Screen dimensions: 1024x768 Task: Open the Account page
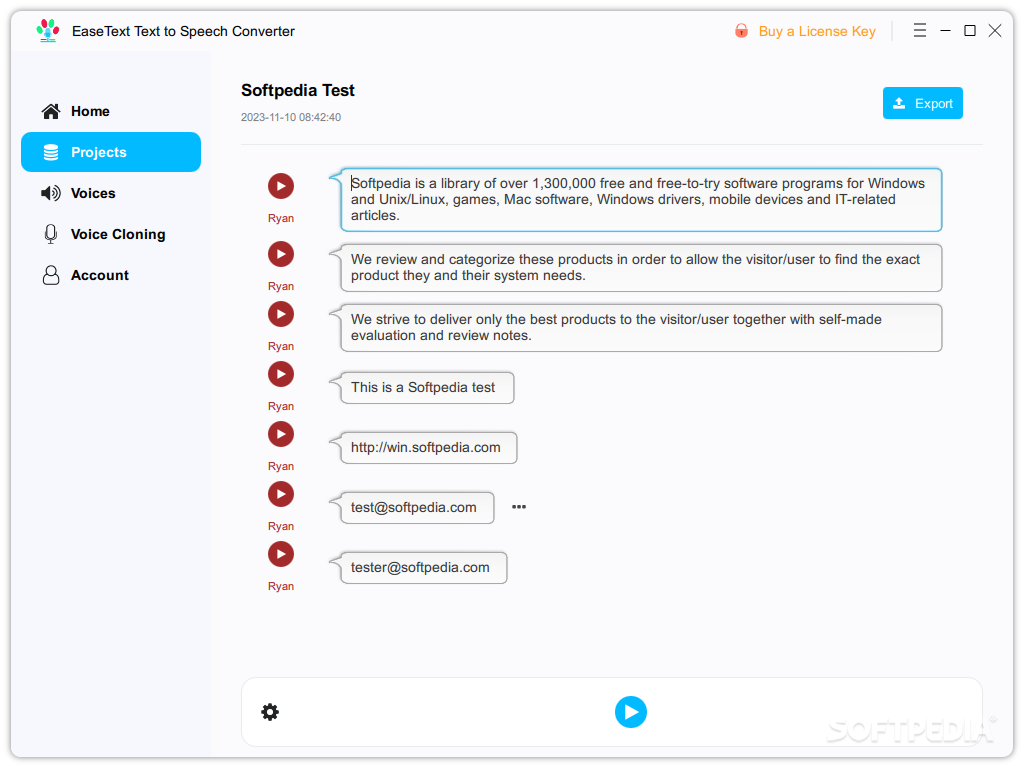point(111,276)
